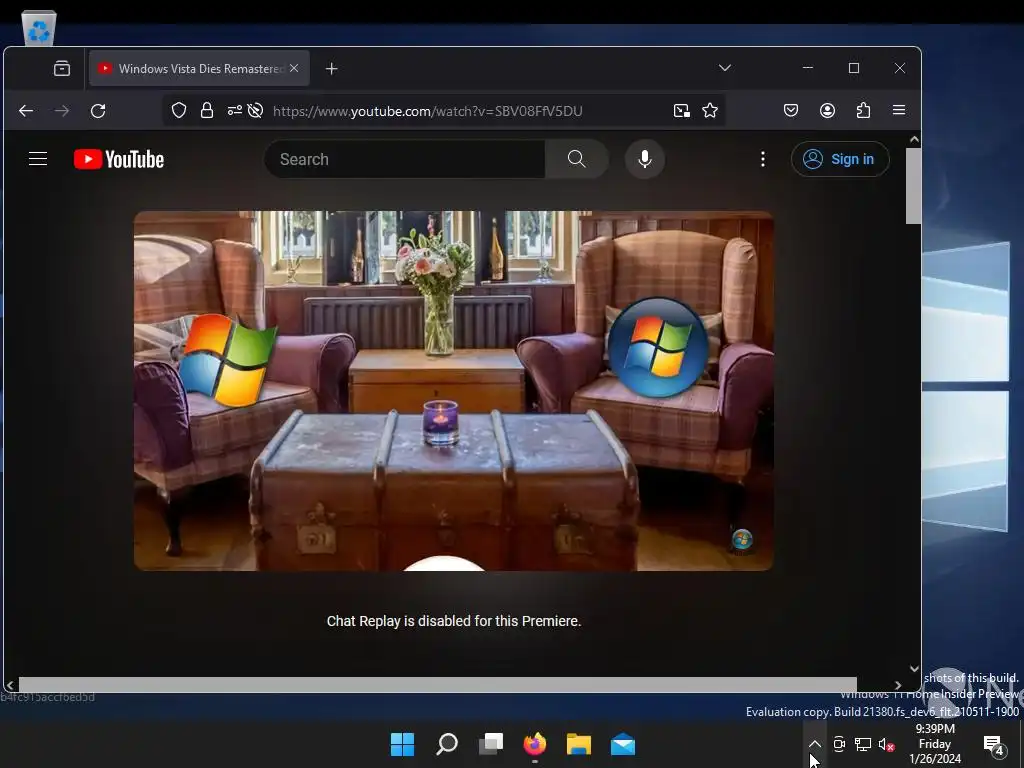
Task: Open the Recycle Bin desktop icon
Action: [x=39, y=29]
